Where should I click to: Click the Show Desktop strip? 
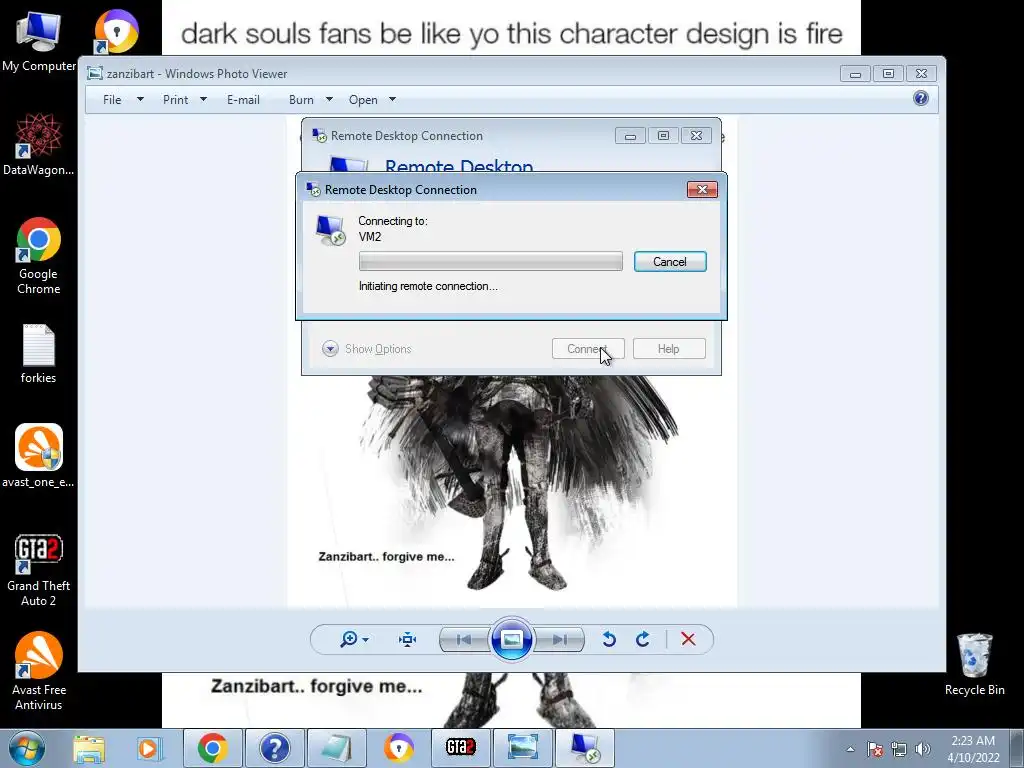1016,749
